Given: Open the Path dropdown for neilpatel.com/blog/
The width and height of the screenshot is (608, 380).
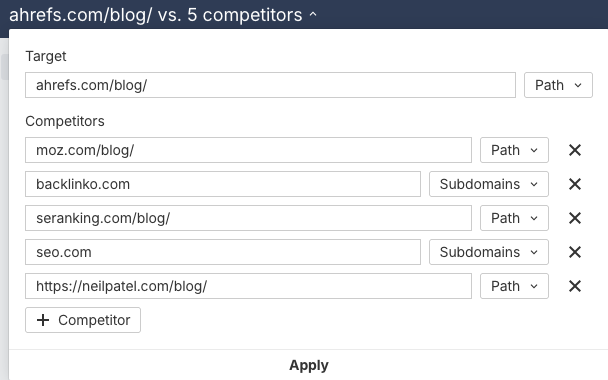Looking at the screenshot, I should (x=514, y=287).
